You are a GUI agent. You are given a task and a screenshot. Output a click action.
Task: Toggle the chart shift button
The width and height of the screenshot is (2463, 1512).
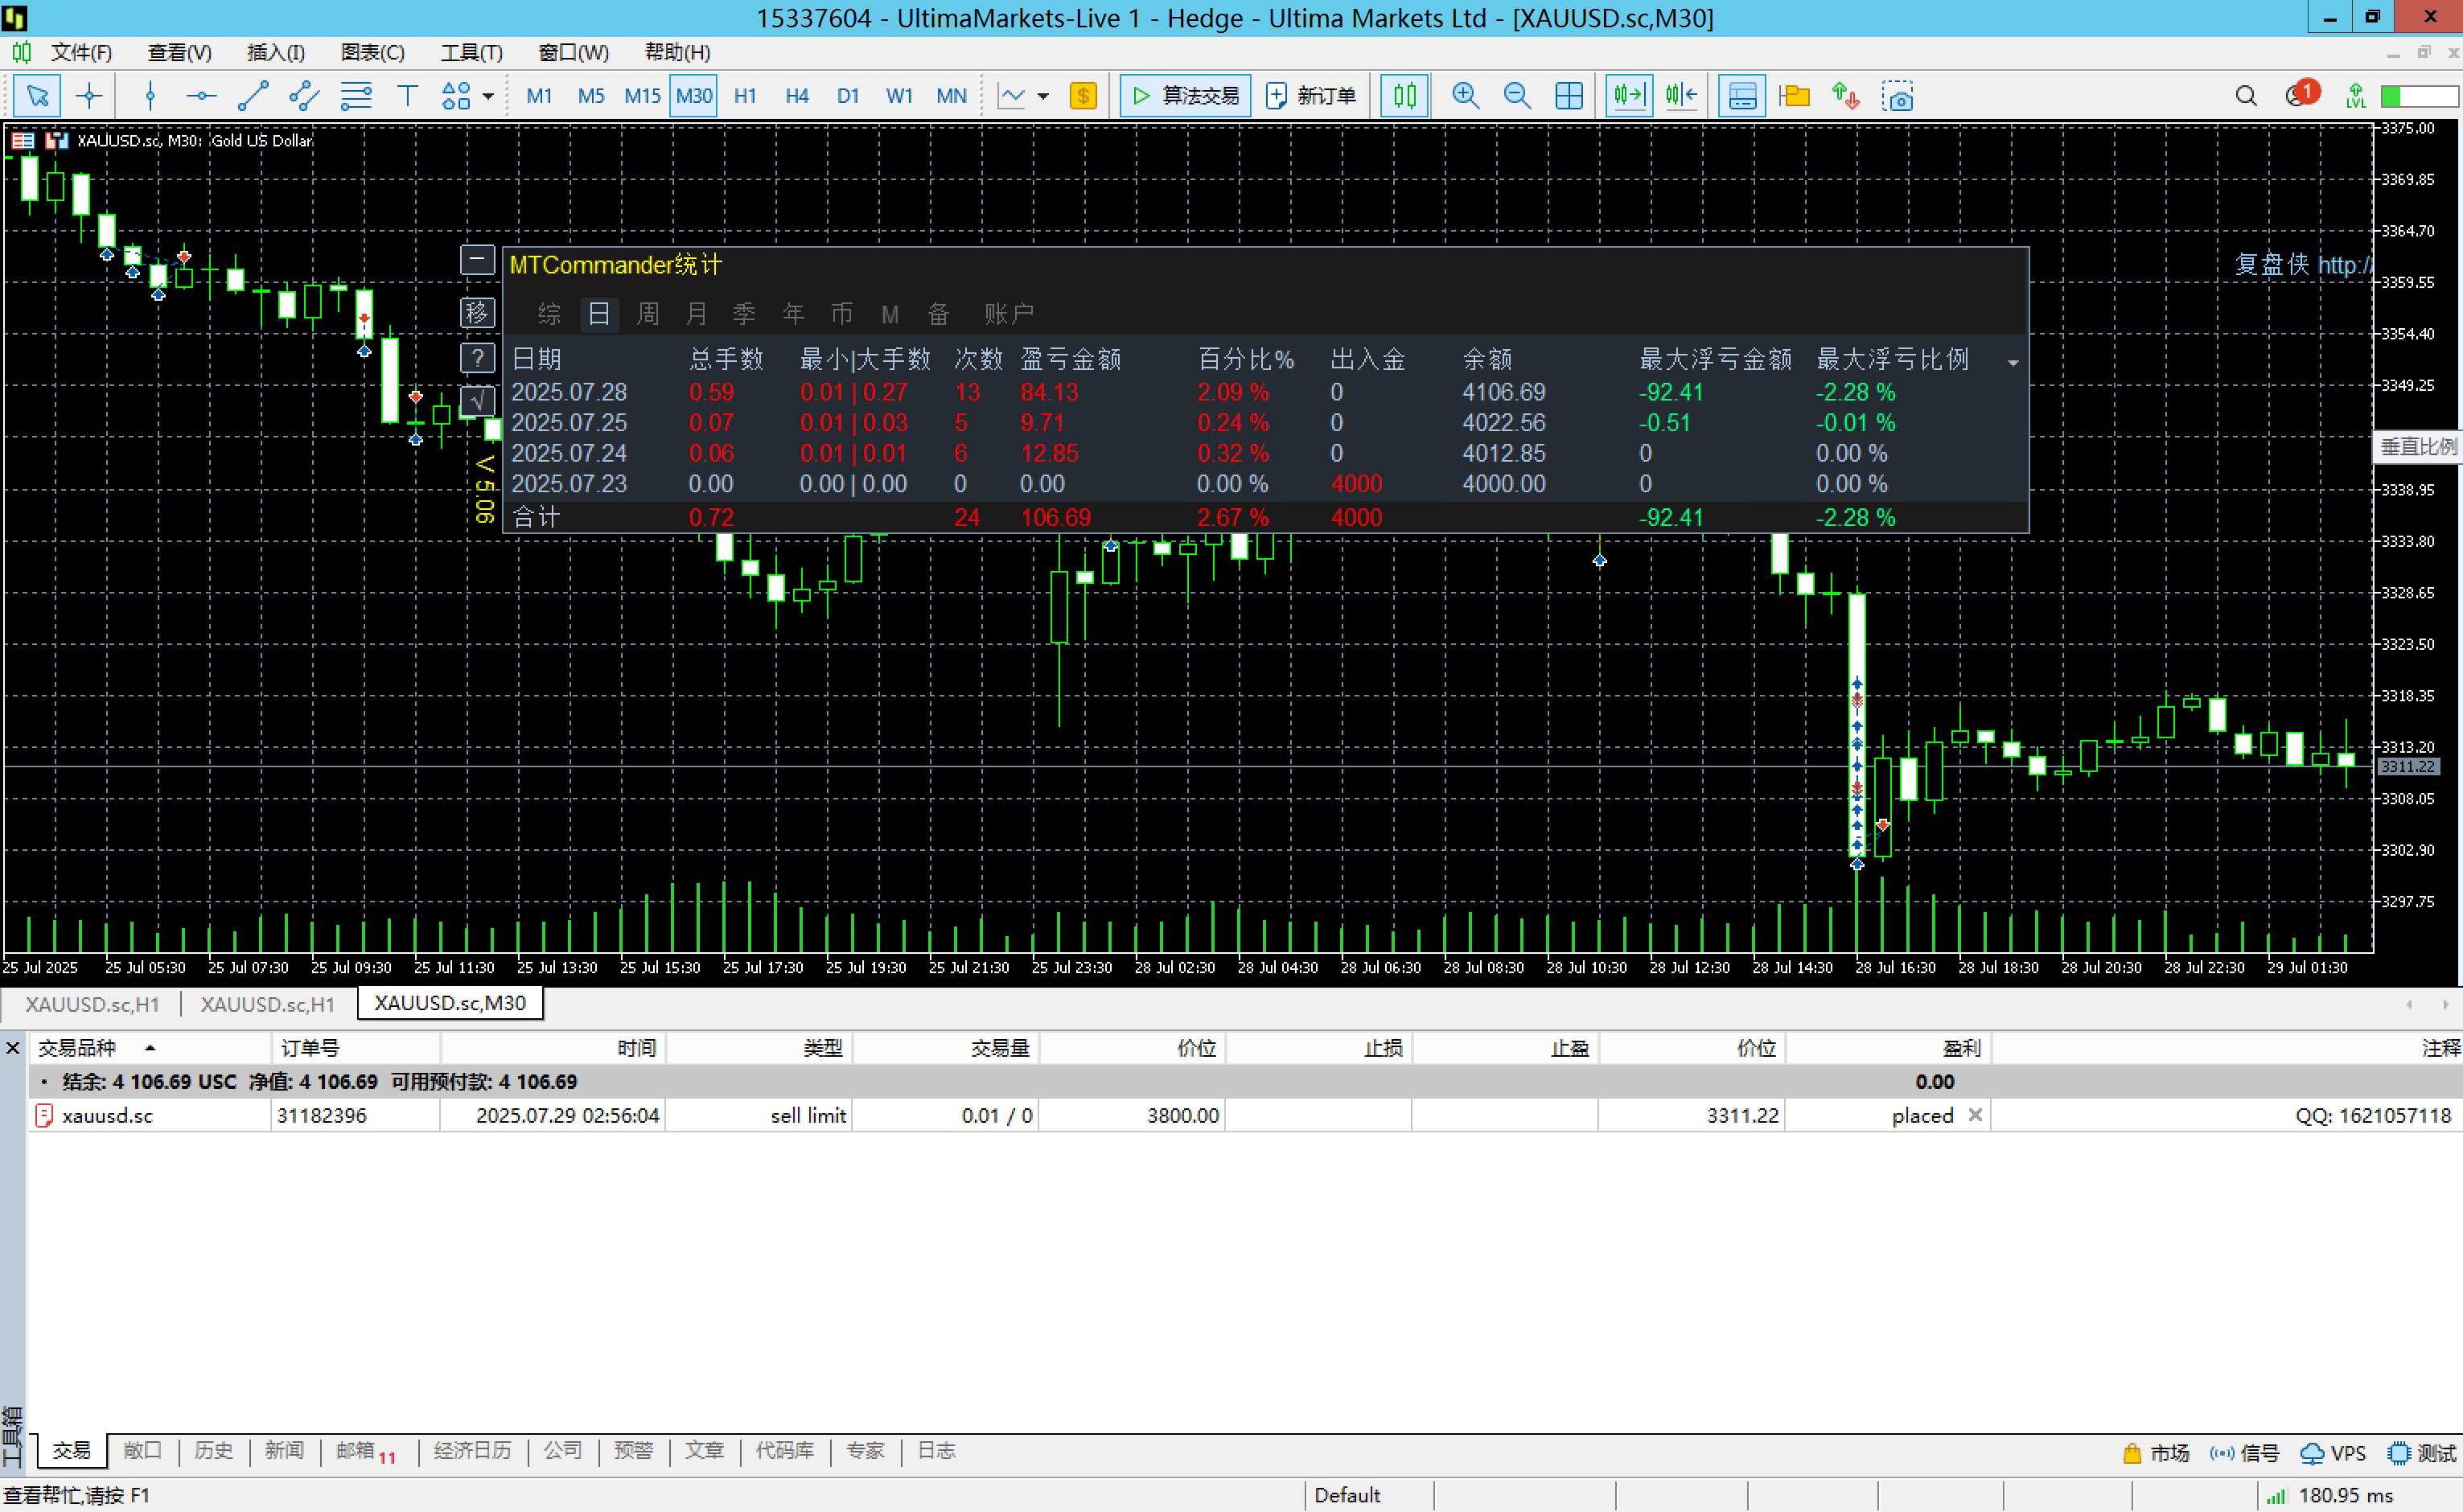point(1681,96)
